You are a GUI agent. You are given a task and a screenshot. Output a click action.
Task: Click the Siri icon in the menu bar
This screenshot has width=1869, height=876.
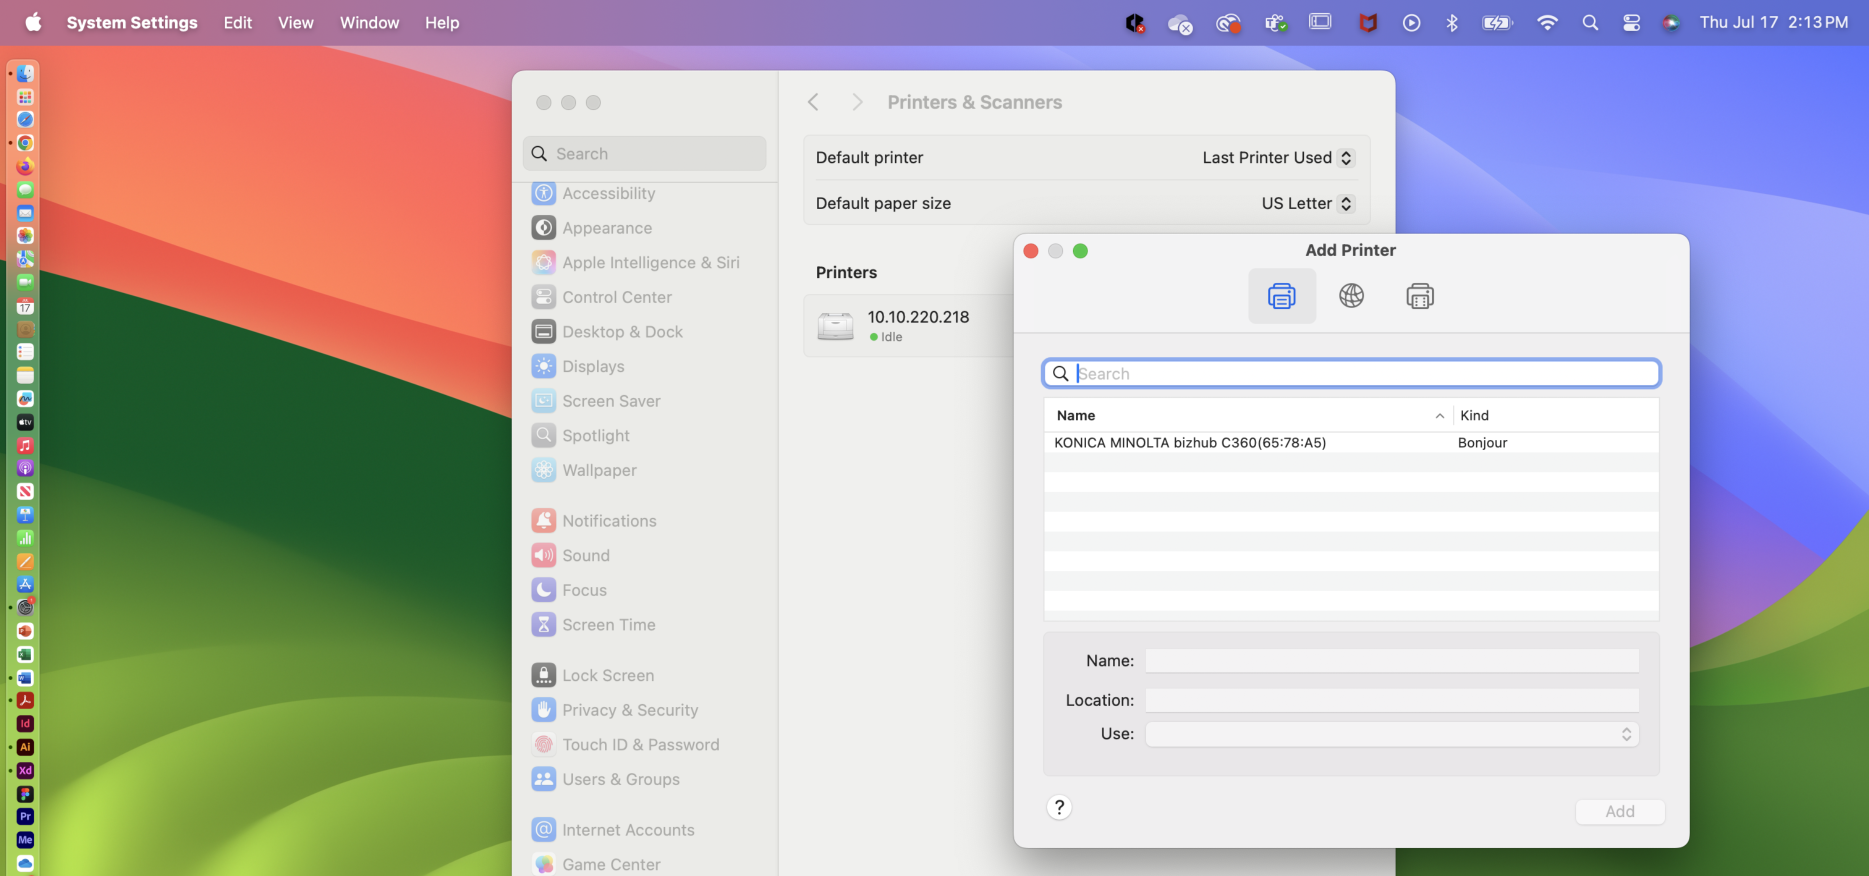point(1671,22)
